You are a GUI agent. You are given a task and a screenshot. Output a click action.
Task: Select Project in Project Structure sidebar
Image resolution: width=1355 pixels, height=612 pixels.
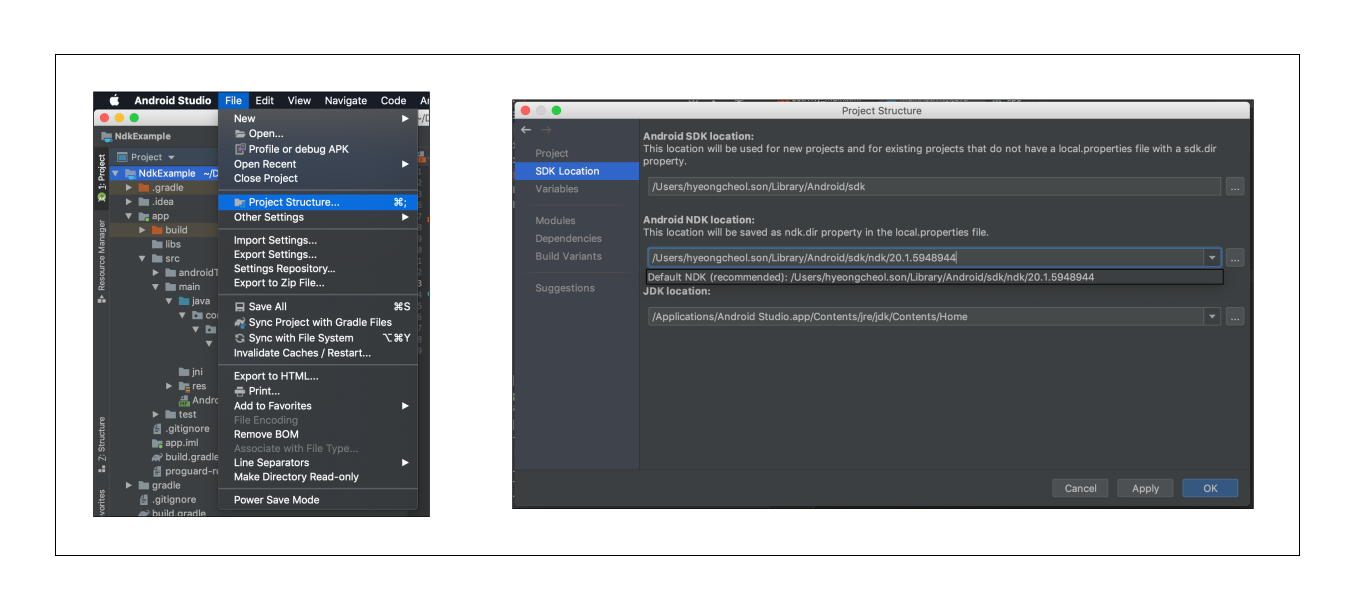(x=552, y=153)
